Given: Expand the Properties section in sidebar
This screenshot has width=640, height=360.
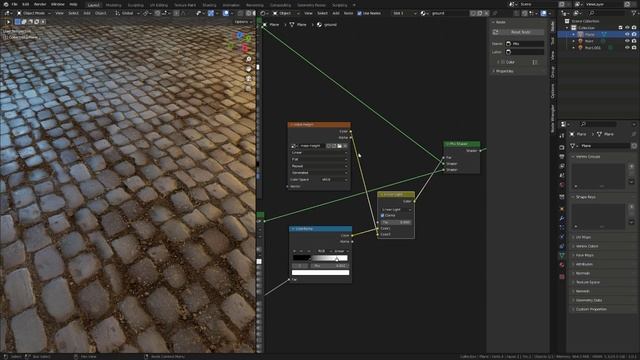Looking at the screenshot, I should coord(504,71).
